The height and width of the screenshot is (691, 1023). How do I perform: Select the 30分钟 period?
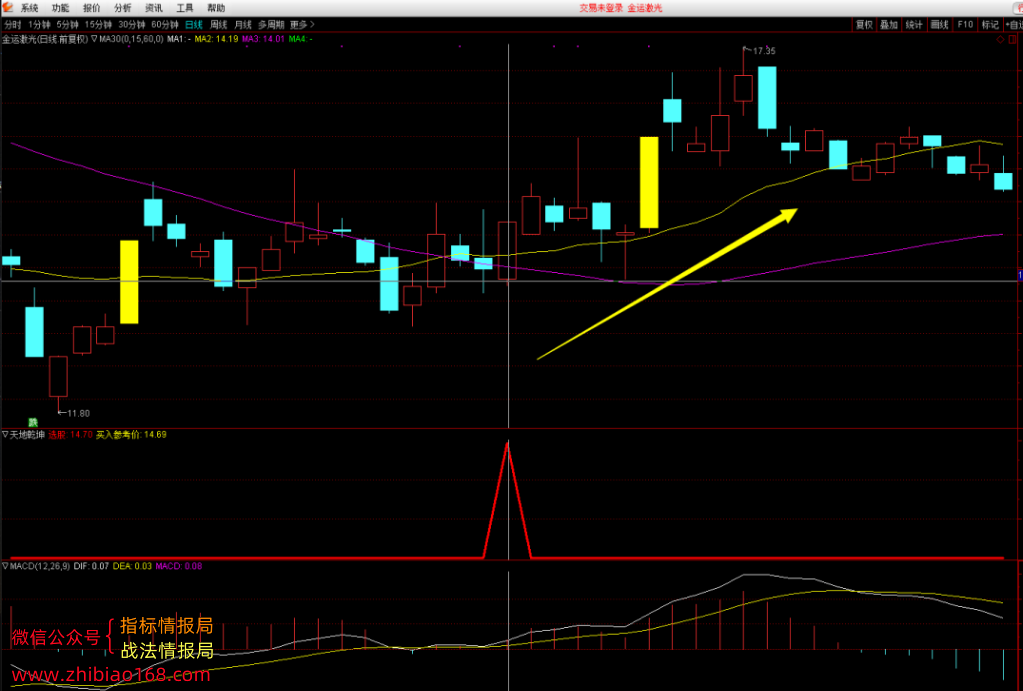(x=132, y=25)
